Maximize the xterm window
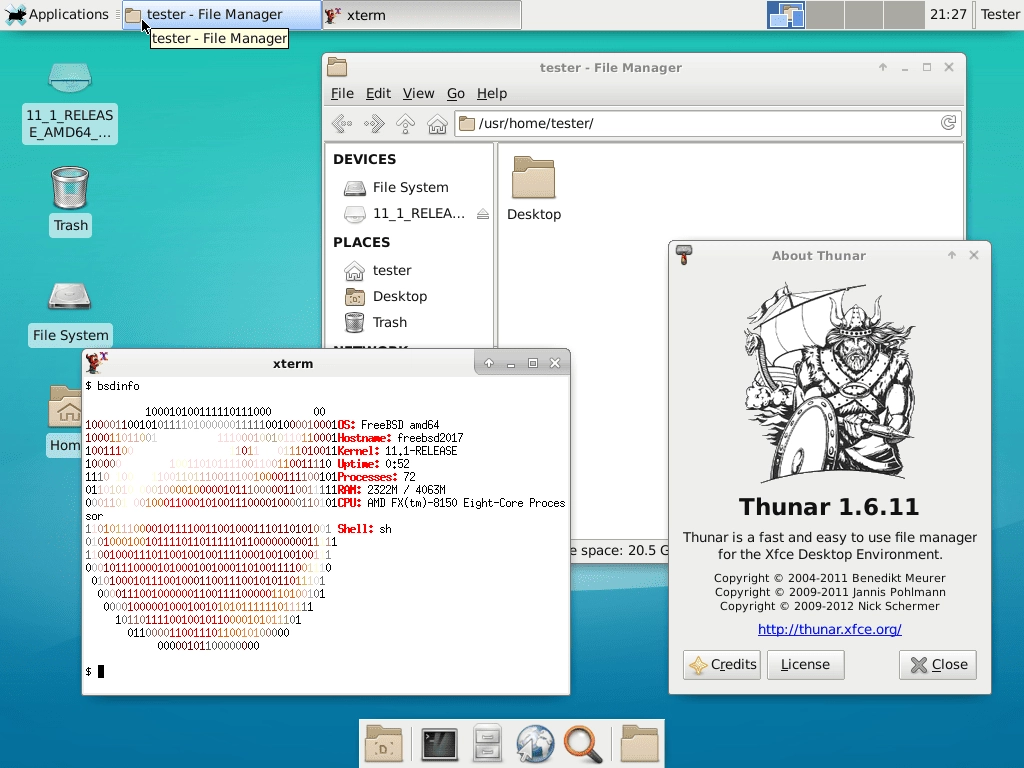Image resolution: width=1024 pixels, height=768 pixels. point(532,363)
